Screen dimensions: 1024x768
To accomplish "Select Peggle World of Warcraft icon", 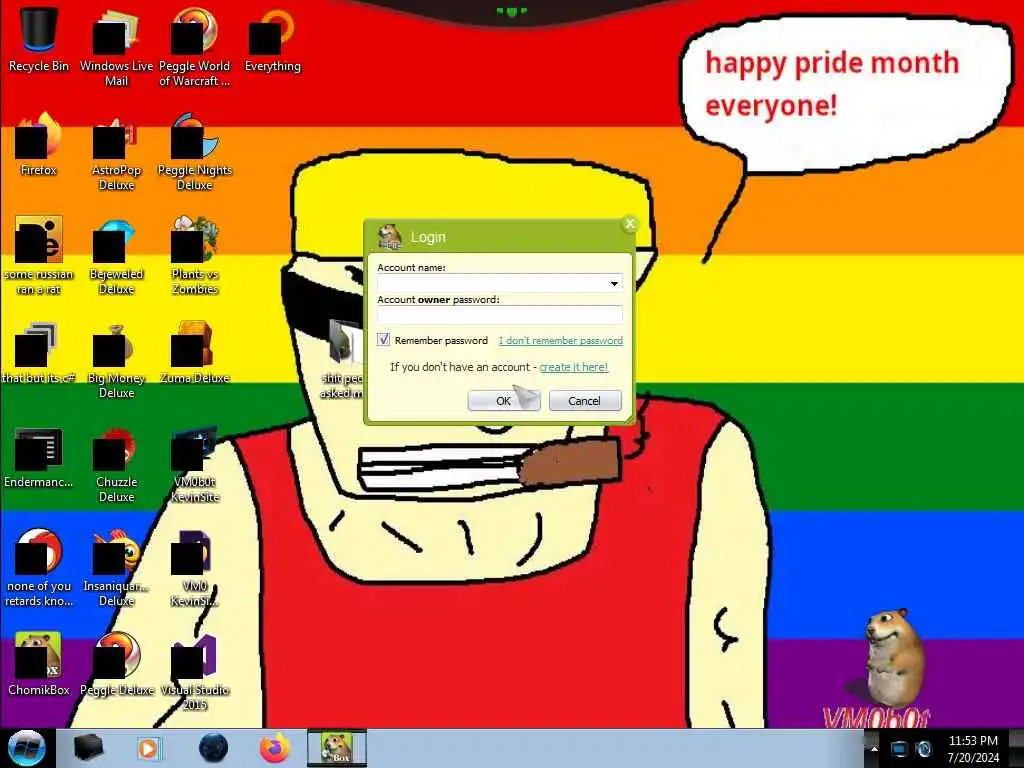I will point(194,47).
